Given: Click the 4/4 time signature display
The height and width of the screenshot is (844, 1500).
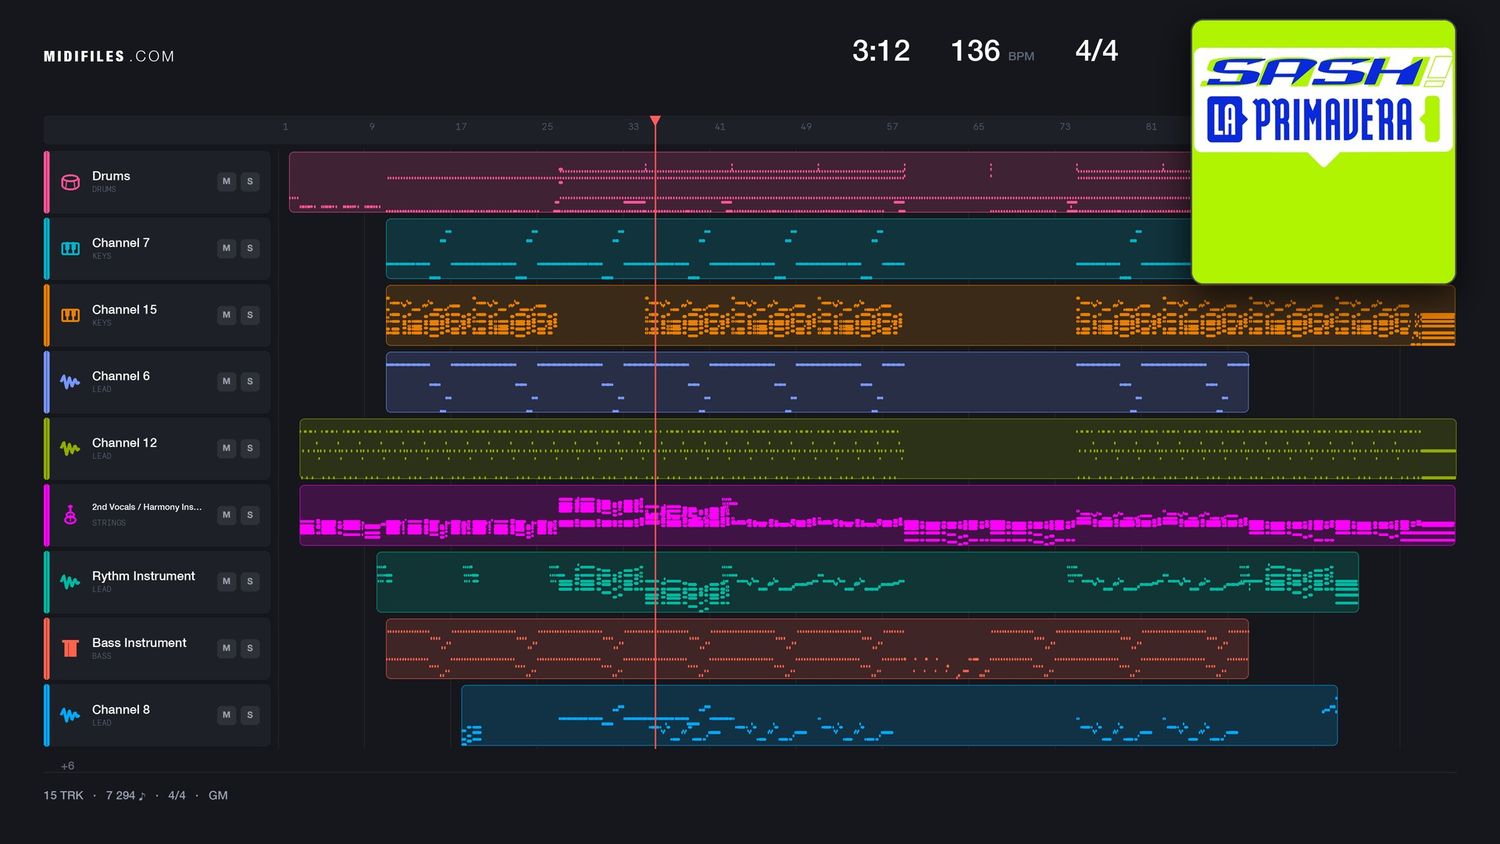Looking at the screenshot, I should [1096, 51].
